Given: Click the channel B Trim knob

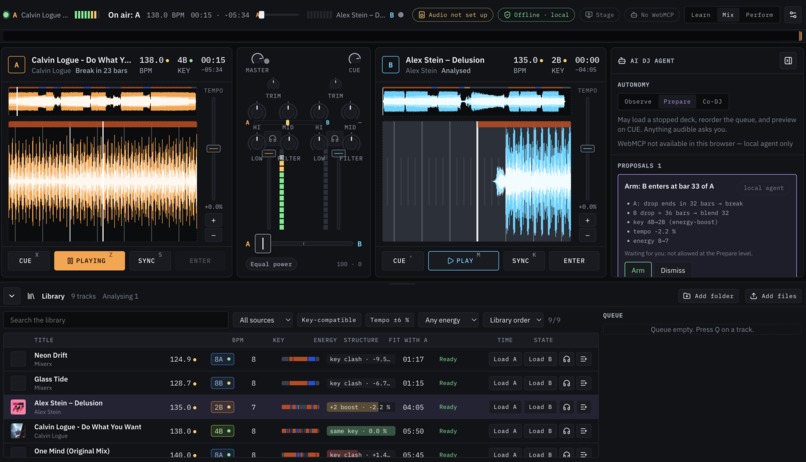Looking at the screenshot, I should [x=335, y=83].
